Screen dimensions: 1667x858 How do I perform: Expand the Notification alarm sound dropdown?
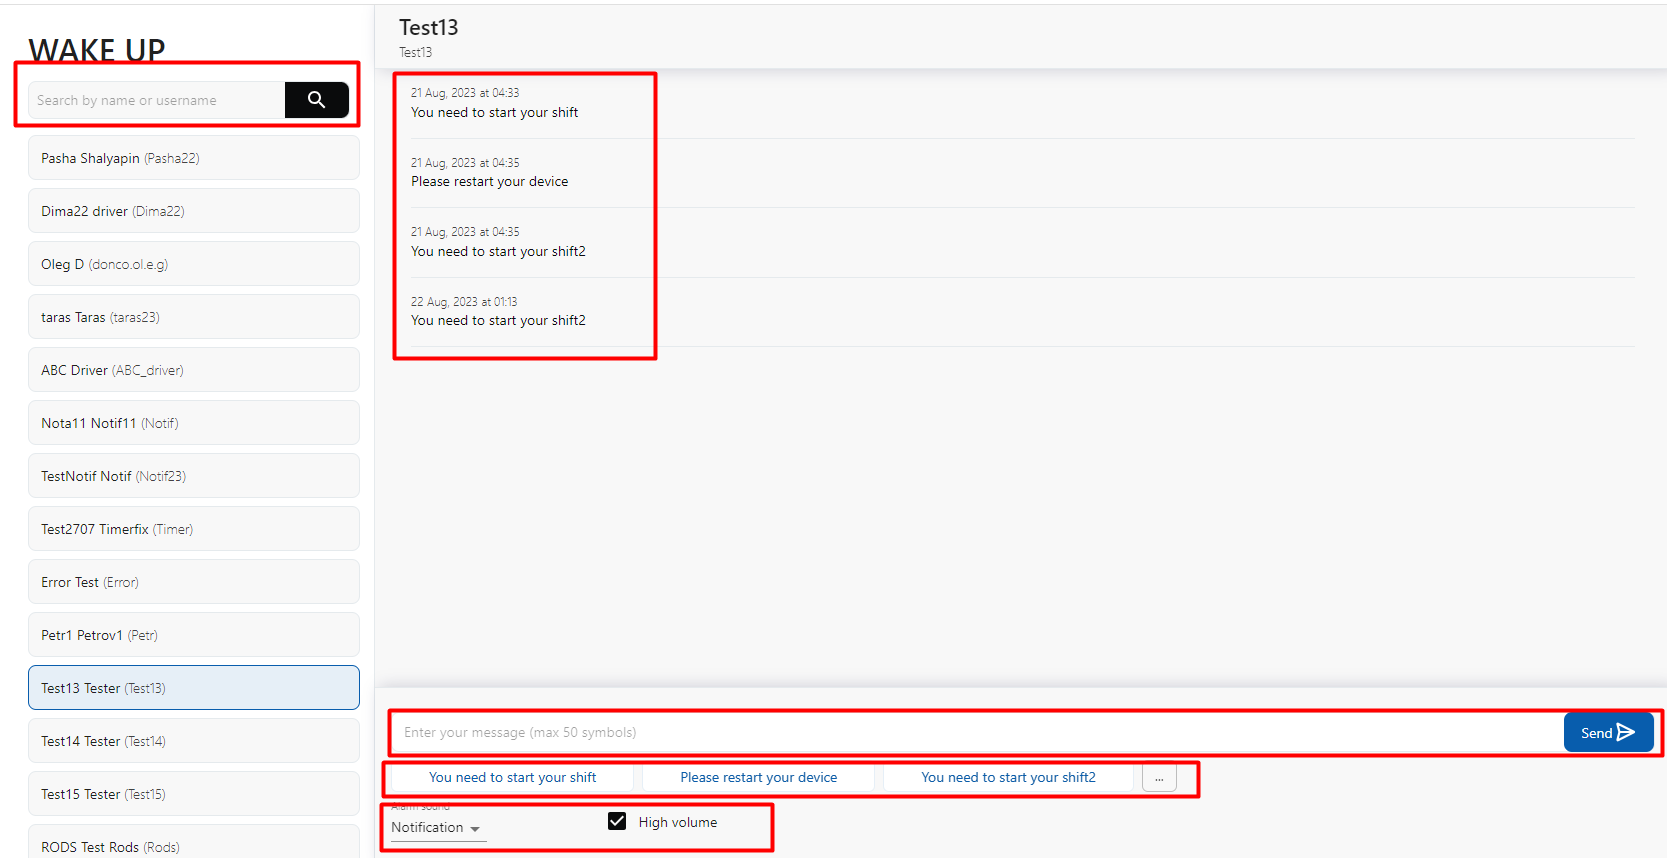coord(436,828)
